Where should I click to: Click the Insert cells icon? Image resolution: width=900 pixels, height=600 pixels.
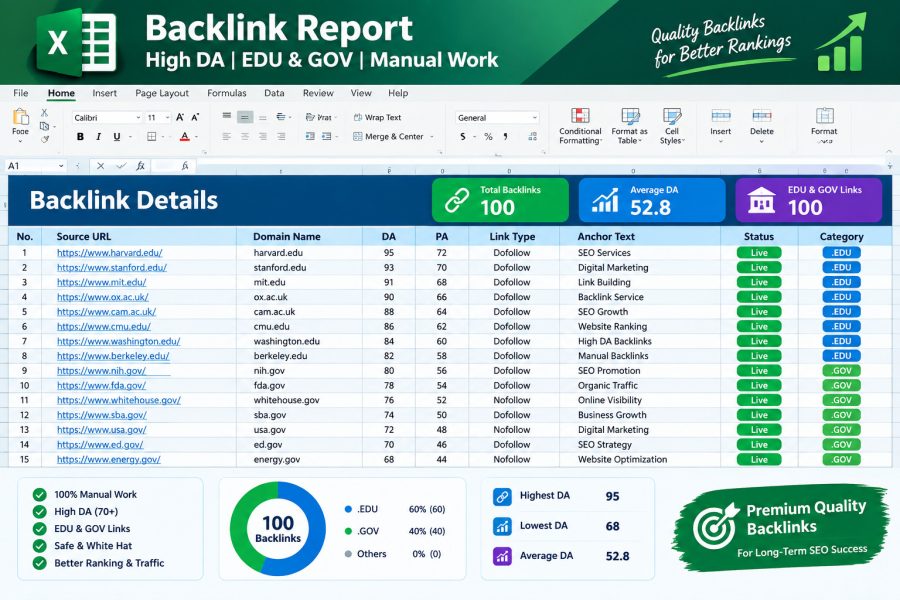(x=721, y=116)
